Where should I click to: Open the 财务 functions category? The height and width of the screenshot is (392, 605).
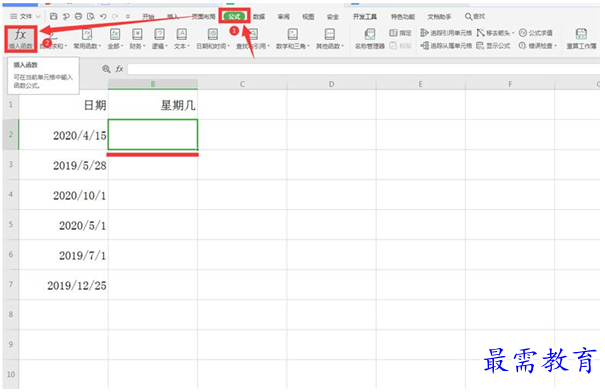pyautogui.click(x=137, y=39)
